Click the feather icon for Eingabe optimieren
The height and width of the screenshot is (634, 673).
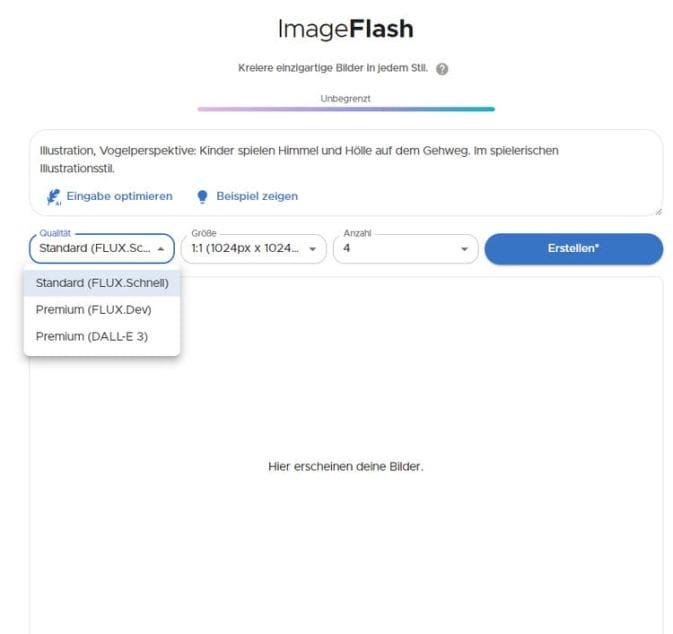[54, 197]
